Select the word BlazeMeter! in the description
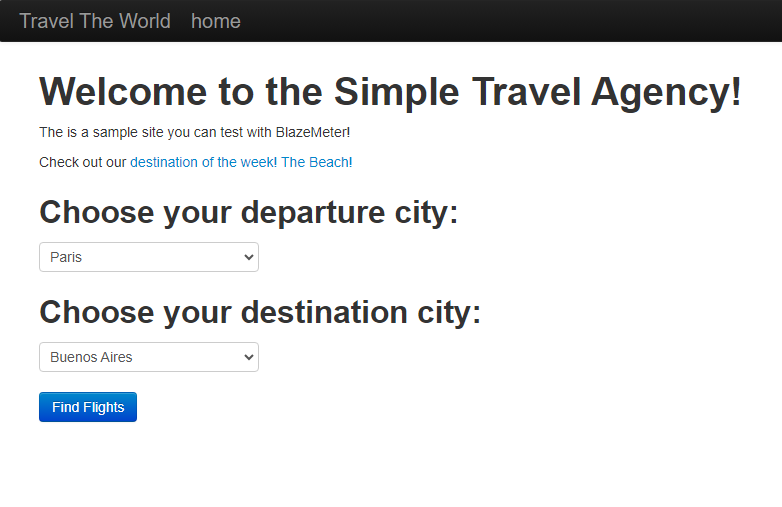782x507 pixels. point(313,132)
